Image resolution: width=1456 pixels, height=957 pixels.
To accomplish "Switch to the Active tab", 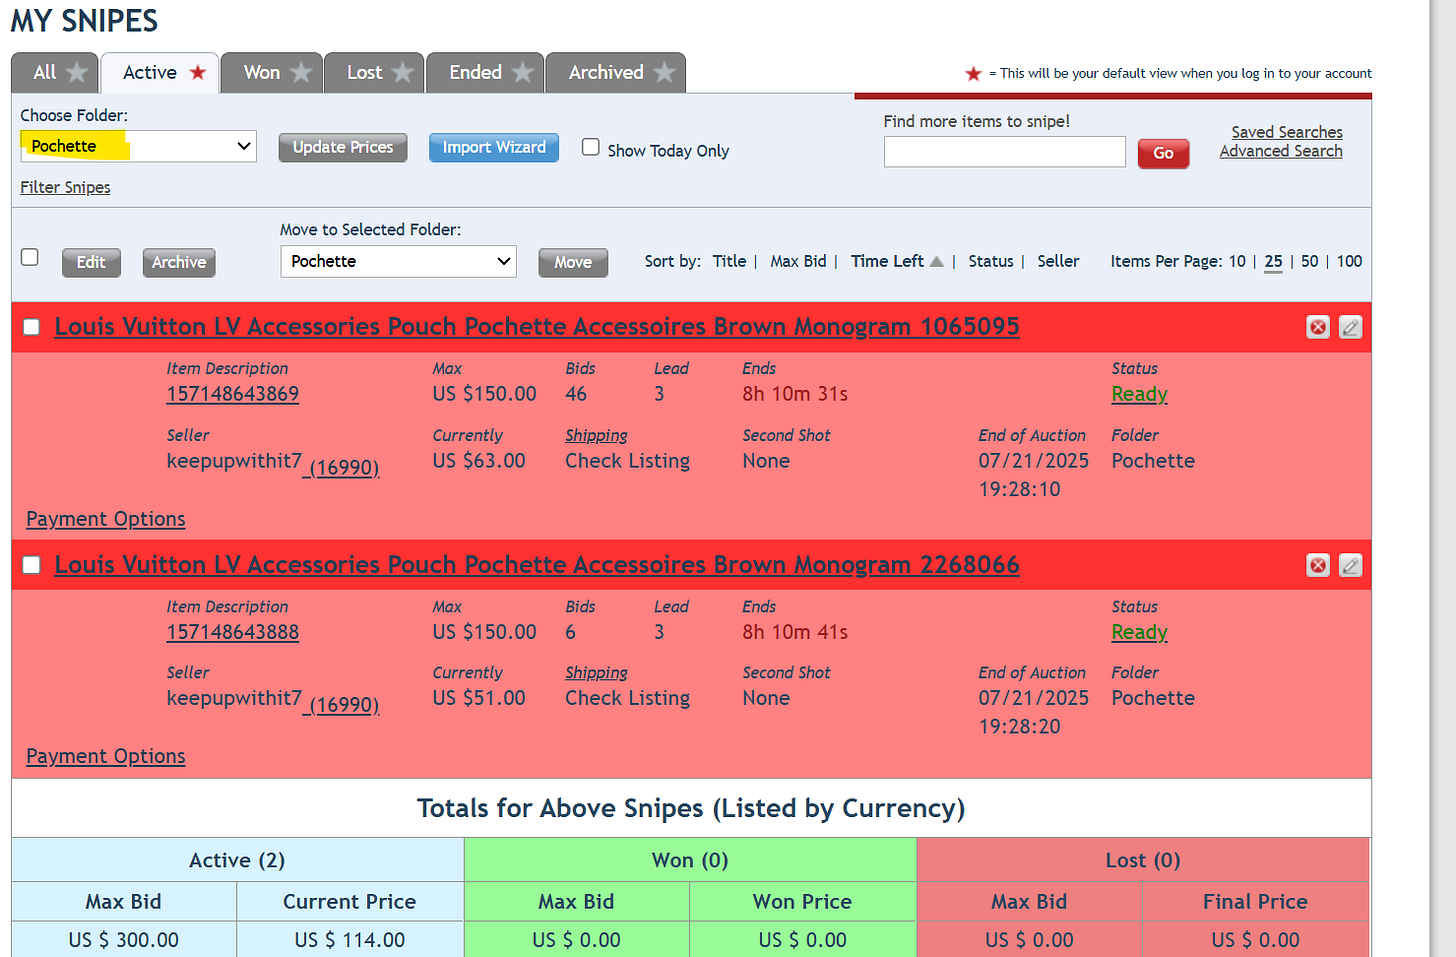I will pyautogui.click(x=150, y=73).
